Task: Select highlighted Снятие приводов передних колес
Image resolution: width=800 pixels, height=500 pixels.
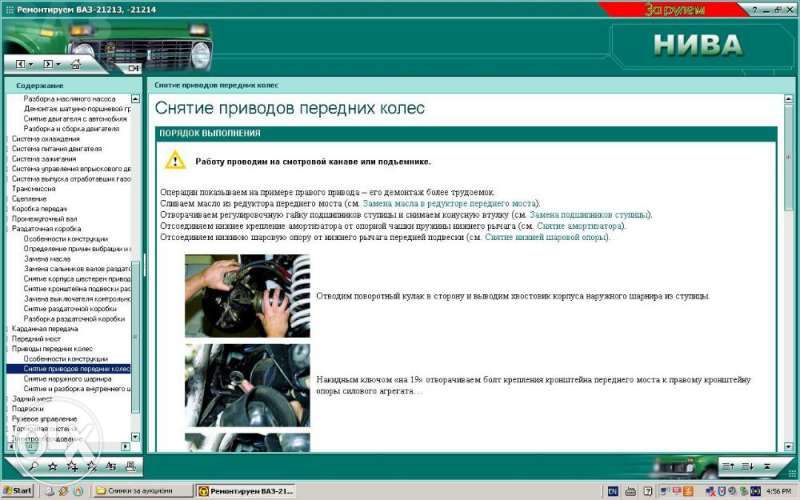Action: [x=68, y=368]
